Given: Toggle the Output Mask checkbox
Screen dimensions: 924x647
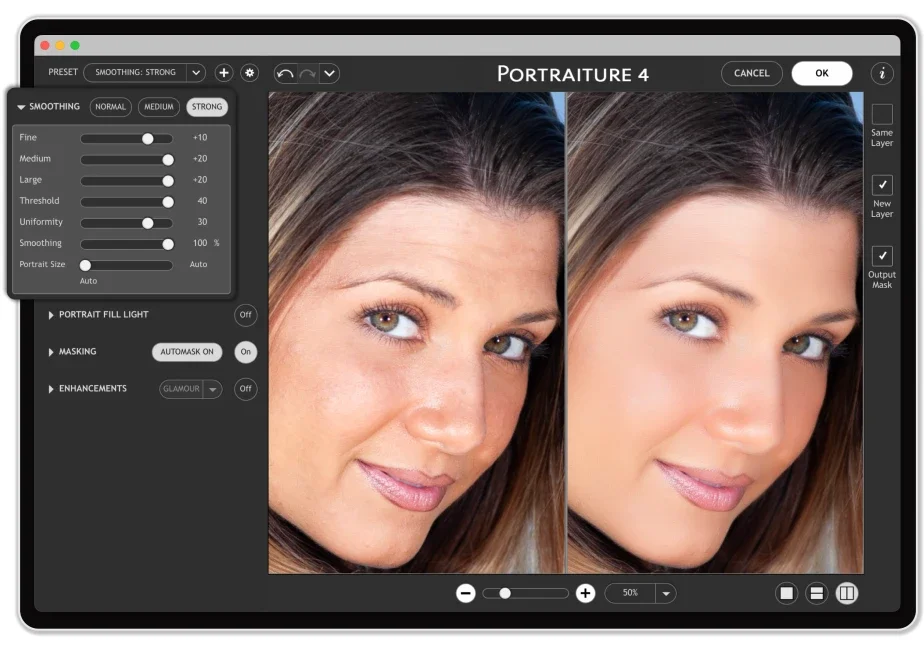Looking at the screenshot, I should point(882,256).
